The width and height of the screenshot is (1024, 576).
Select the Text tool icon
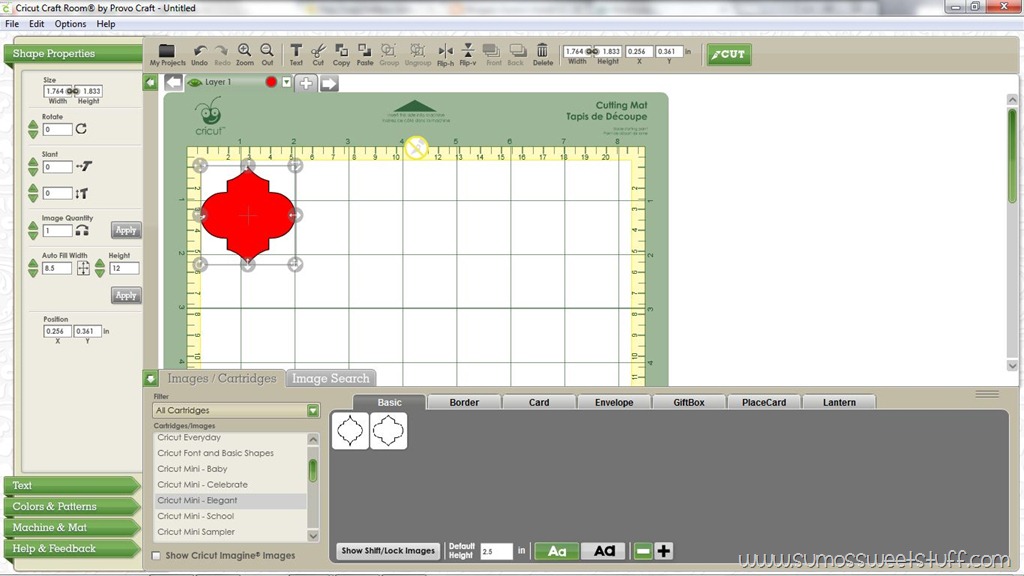point(296,50)
